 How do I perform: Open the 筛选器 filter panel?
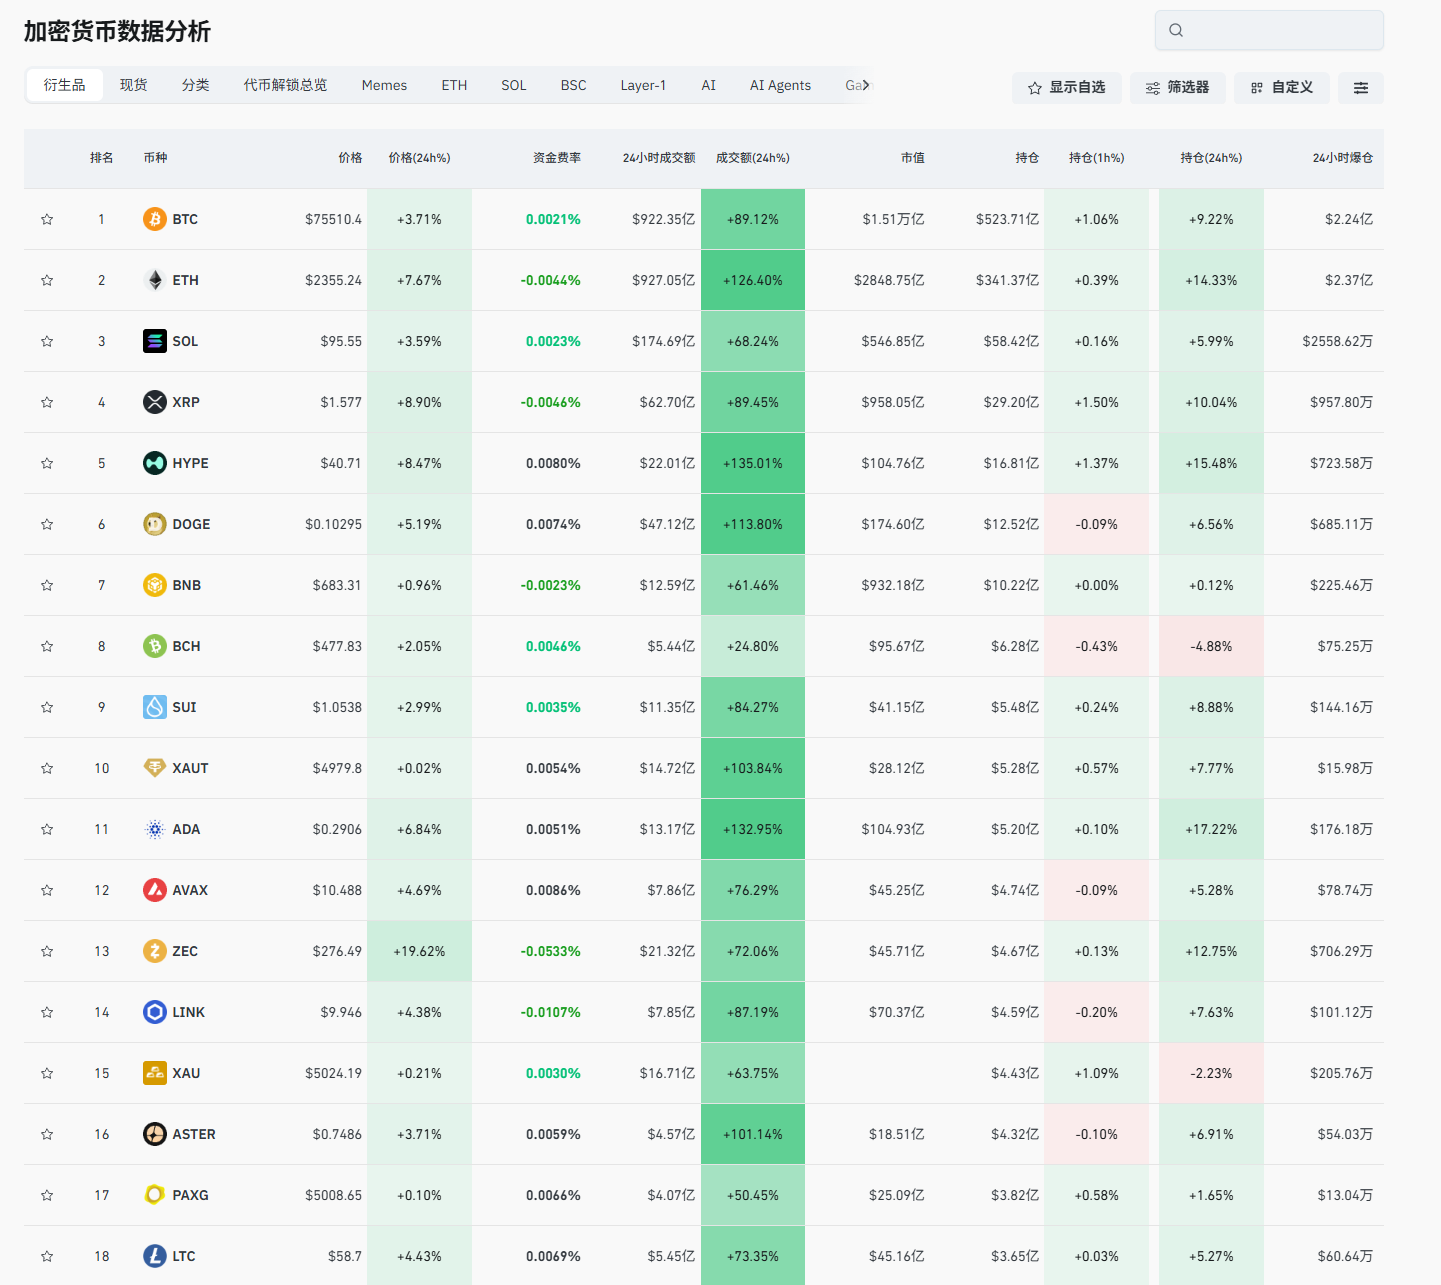pyautogui.click(x=1177, y=88)
